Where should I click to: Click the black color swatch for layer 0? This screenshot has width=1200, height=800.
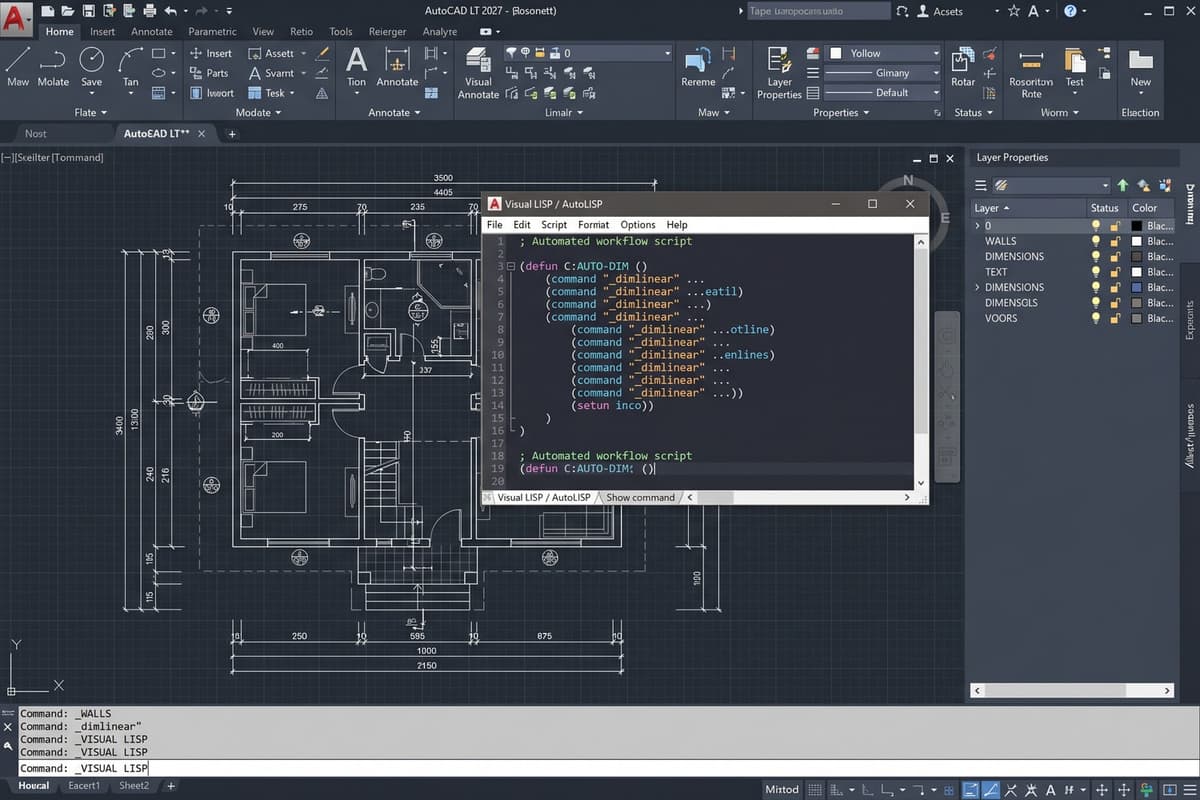1136,226
